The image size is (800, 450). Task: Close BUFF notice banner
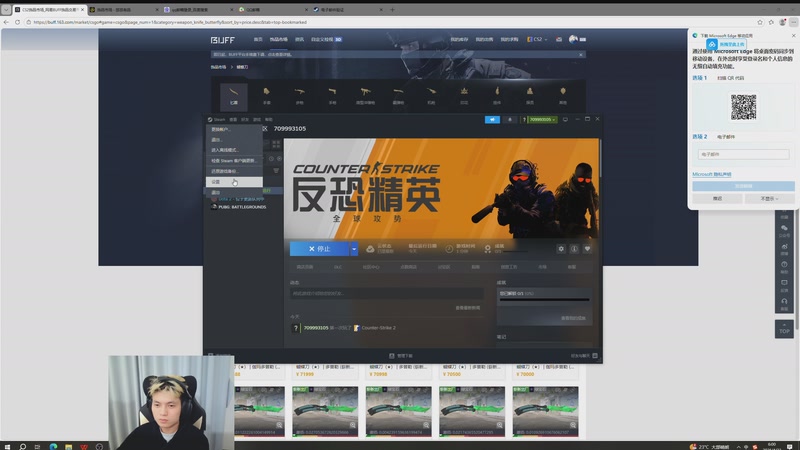581,55
